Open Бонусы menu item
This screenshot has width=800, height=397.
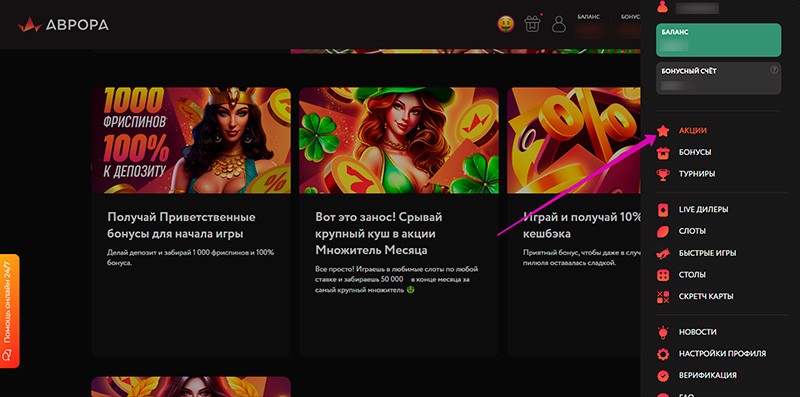pyautogui.click(x=695, y=153)
